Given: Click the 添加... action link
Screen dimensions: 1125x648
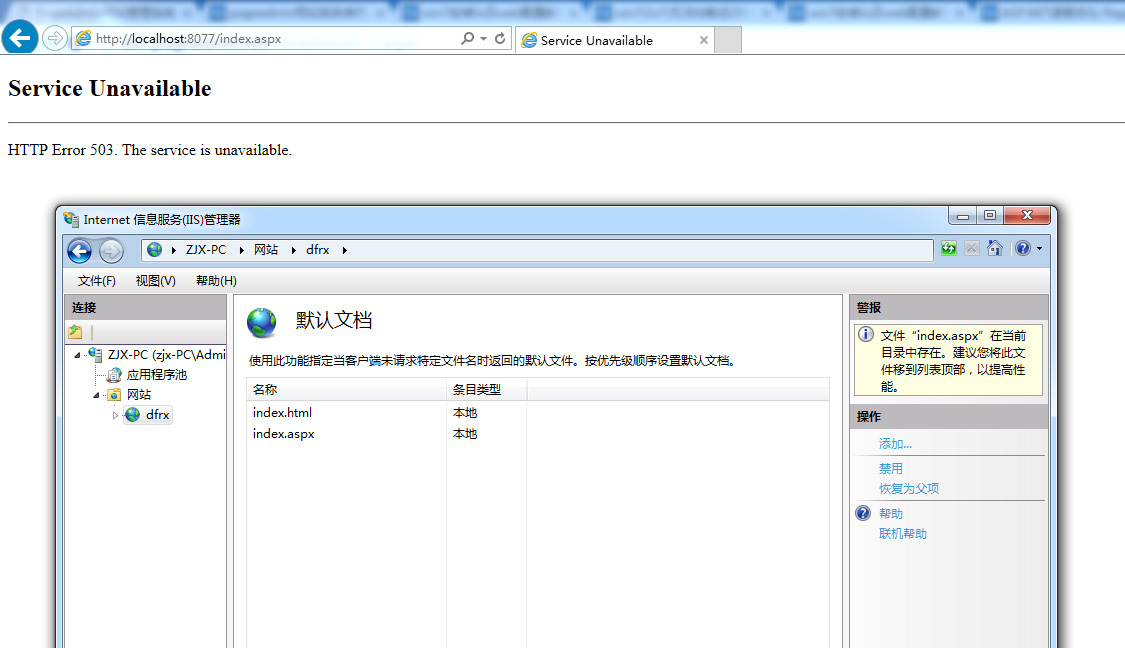Looking at the screenshot, I should click(895, 444).
